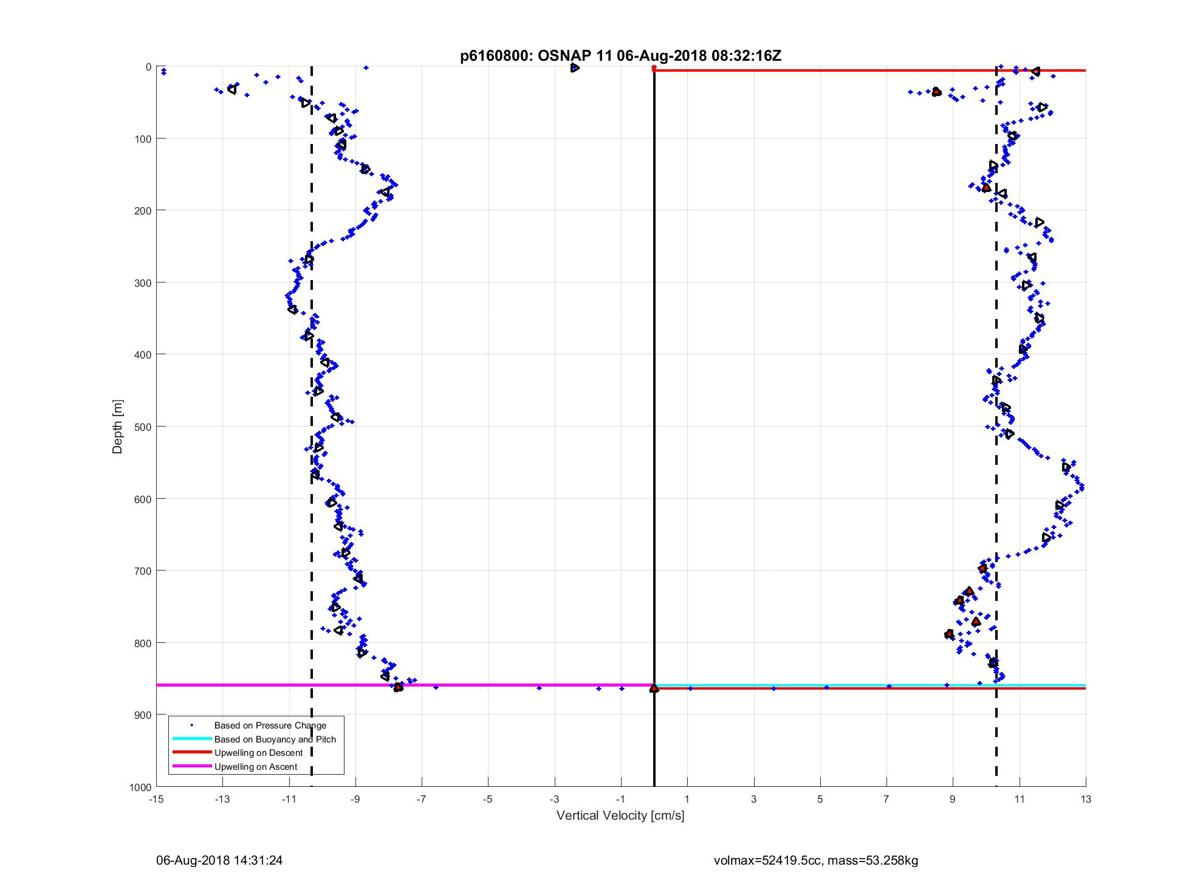Click the 'Vertical Velocity [cm/s]' axis label
The height and width of the screenshot is (885, 1200).
coord(620,816)
